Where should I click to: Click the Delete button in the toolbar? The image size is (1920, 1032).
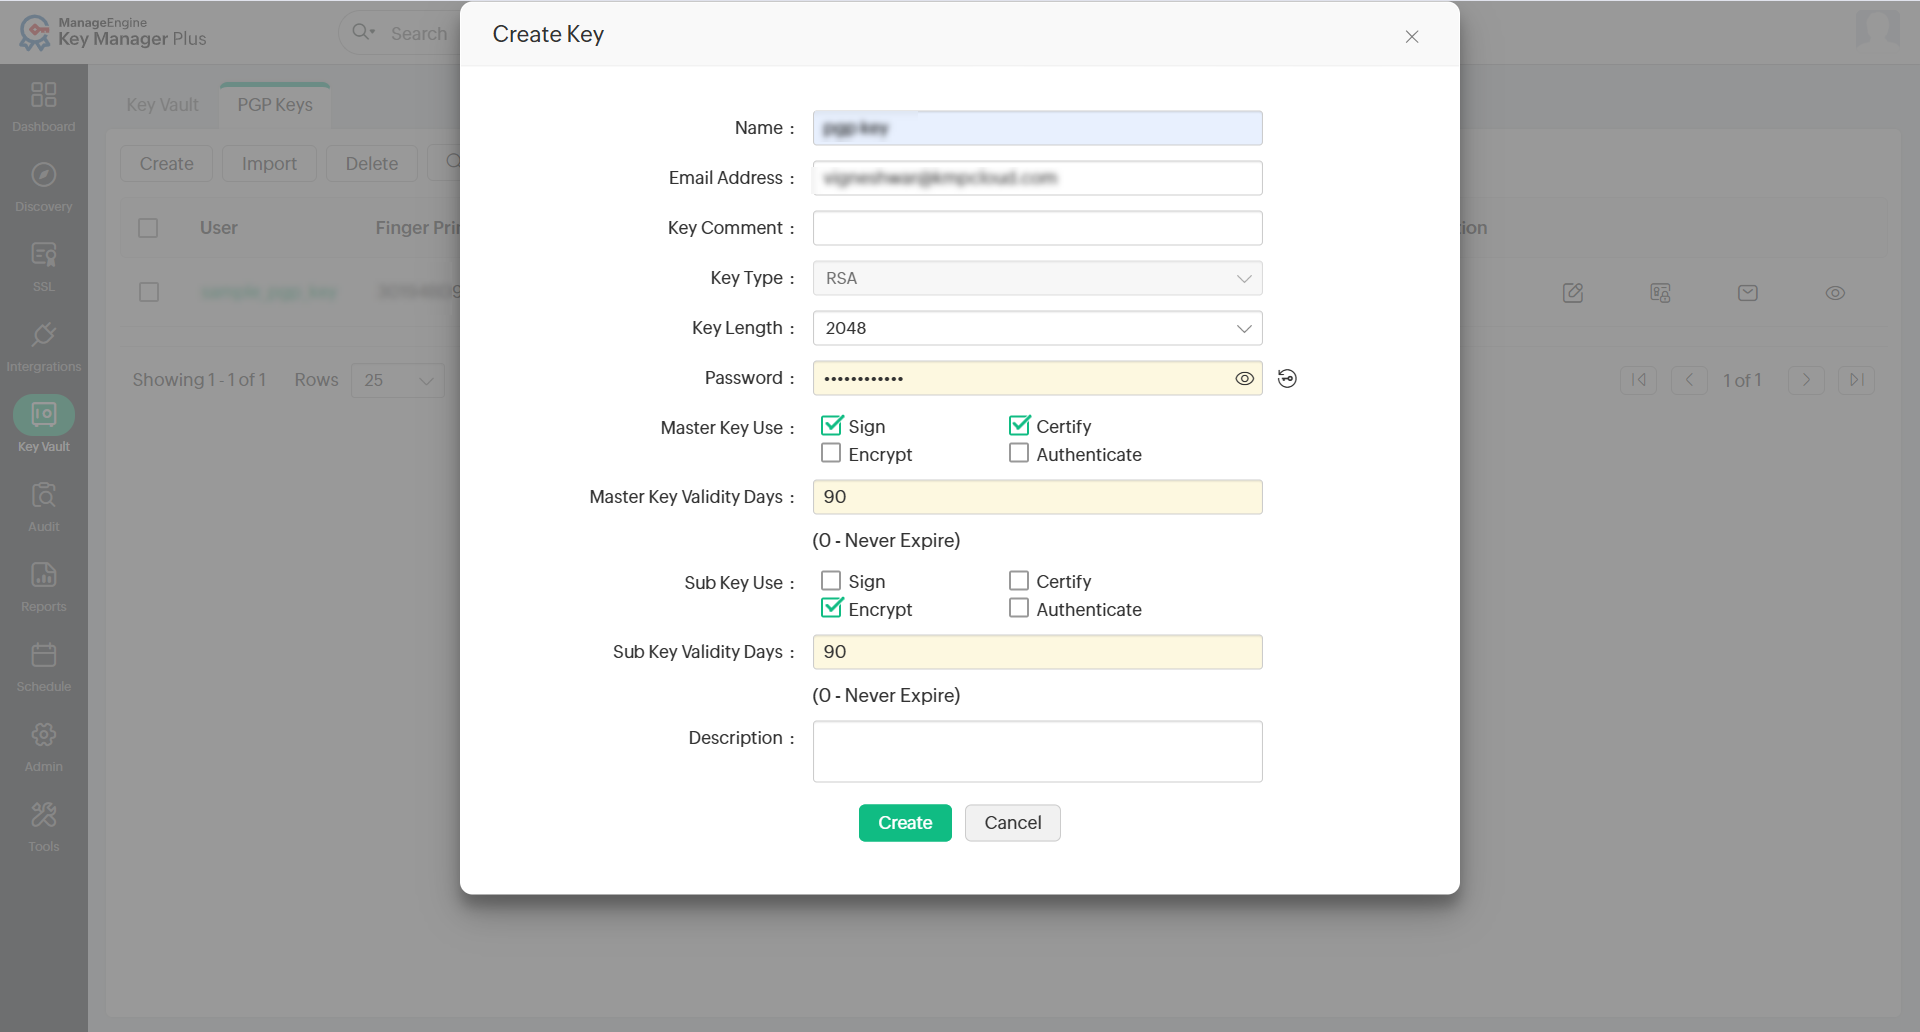pos(372,164)
